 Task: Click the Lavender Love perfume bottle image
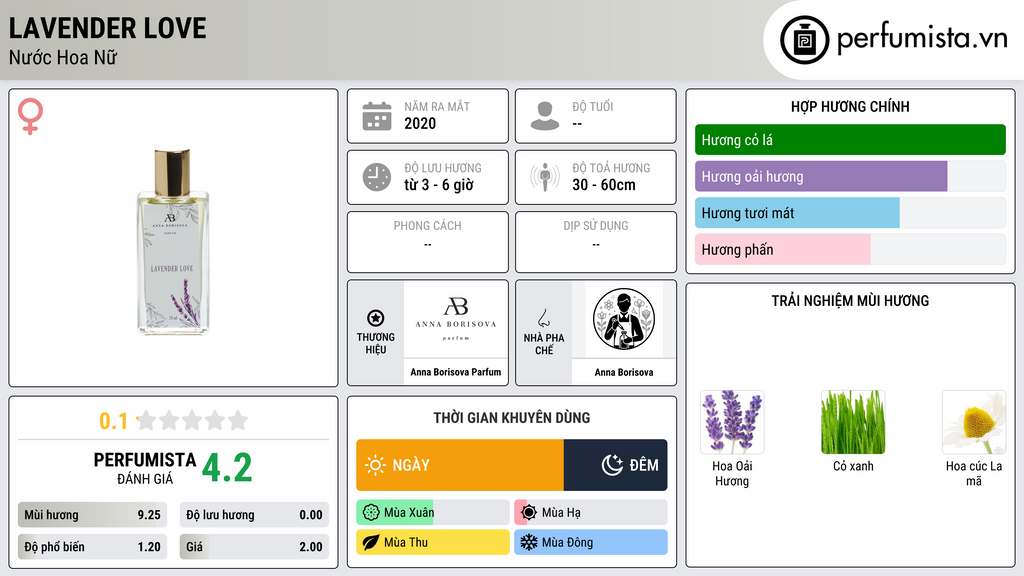[x=173, y=242]
